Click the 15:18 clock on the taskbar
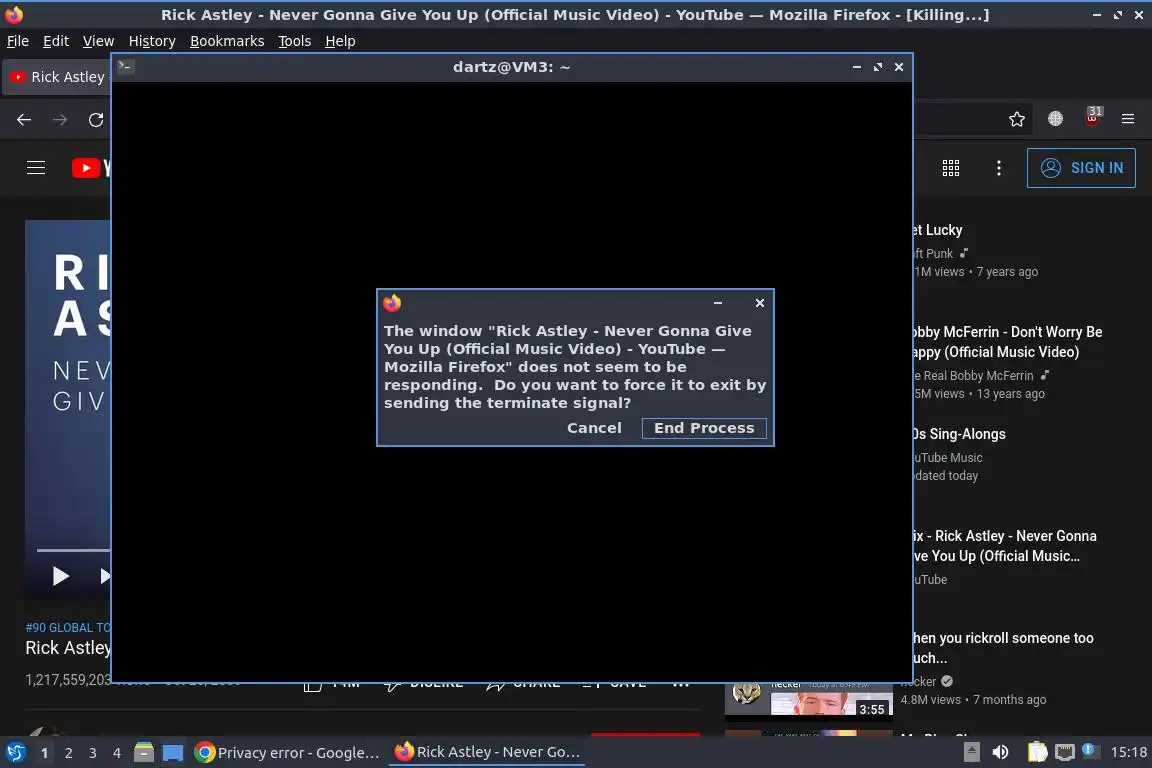Image resolution: width=1152 pixels, height=768 pixels. [1128, 752]
